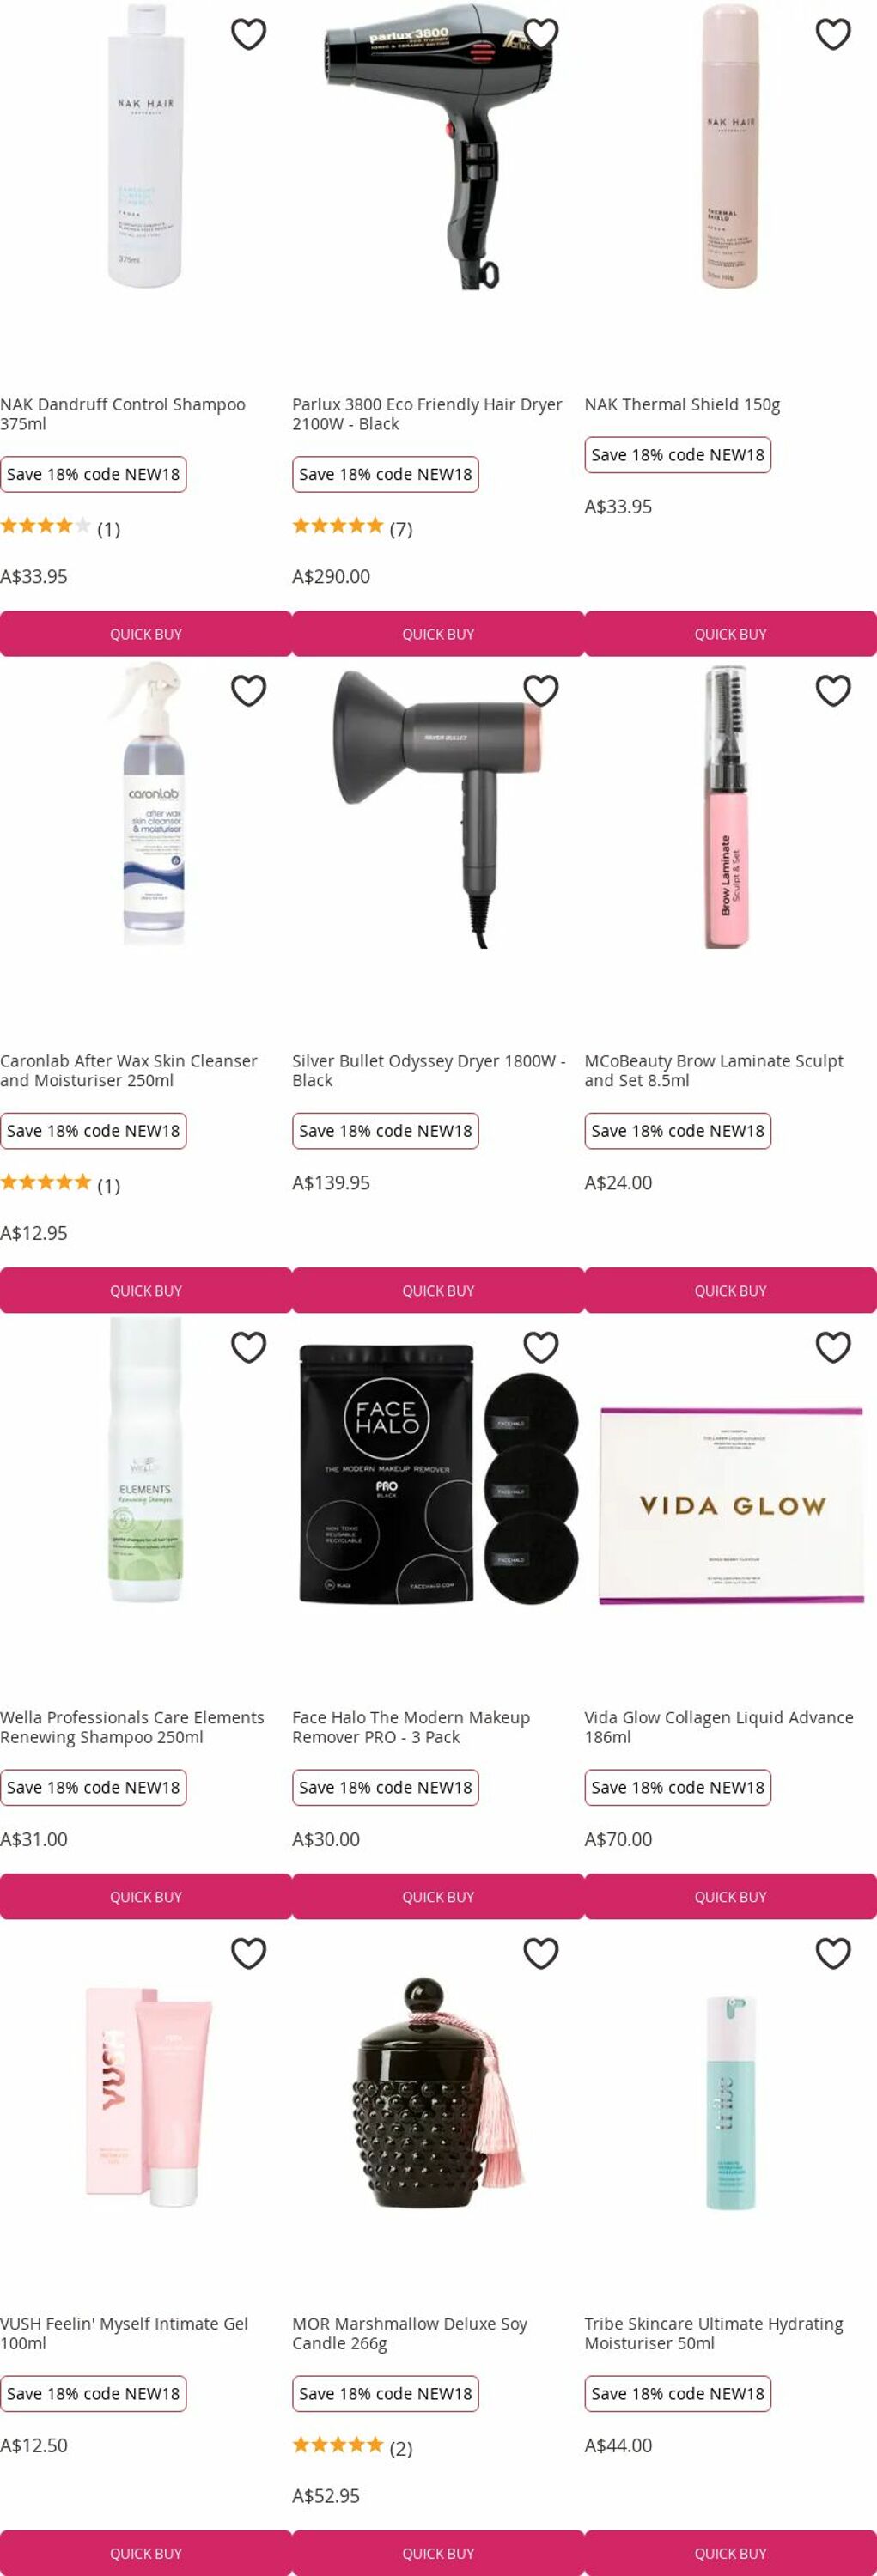Viewport: 877px width, 2576px height.
Task: Add NAK Dandruff Control Shampoo to wishlist
Action: 248,34
